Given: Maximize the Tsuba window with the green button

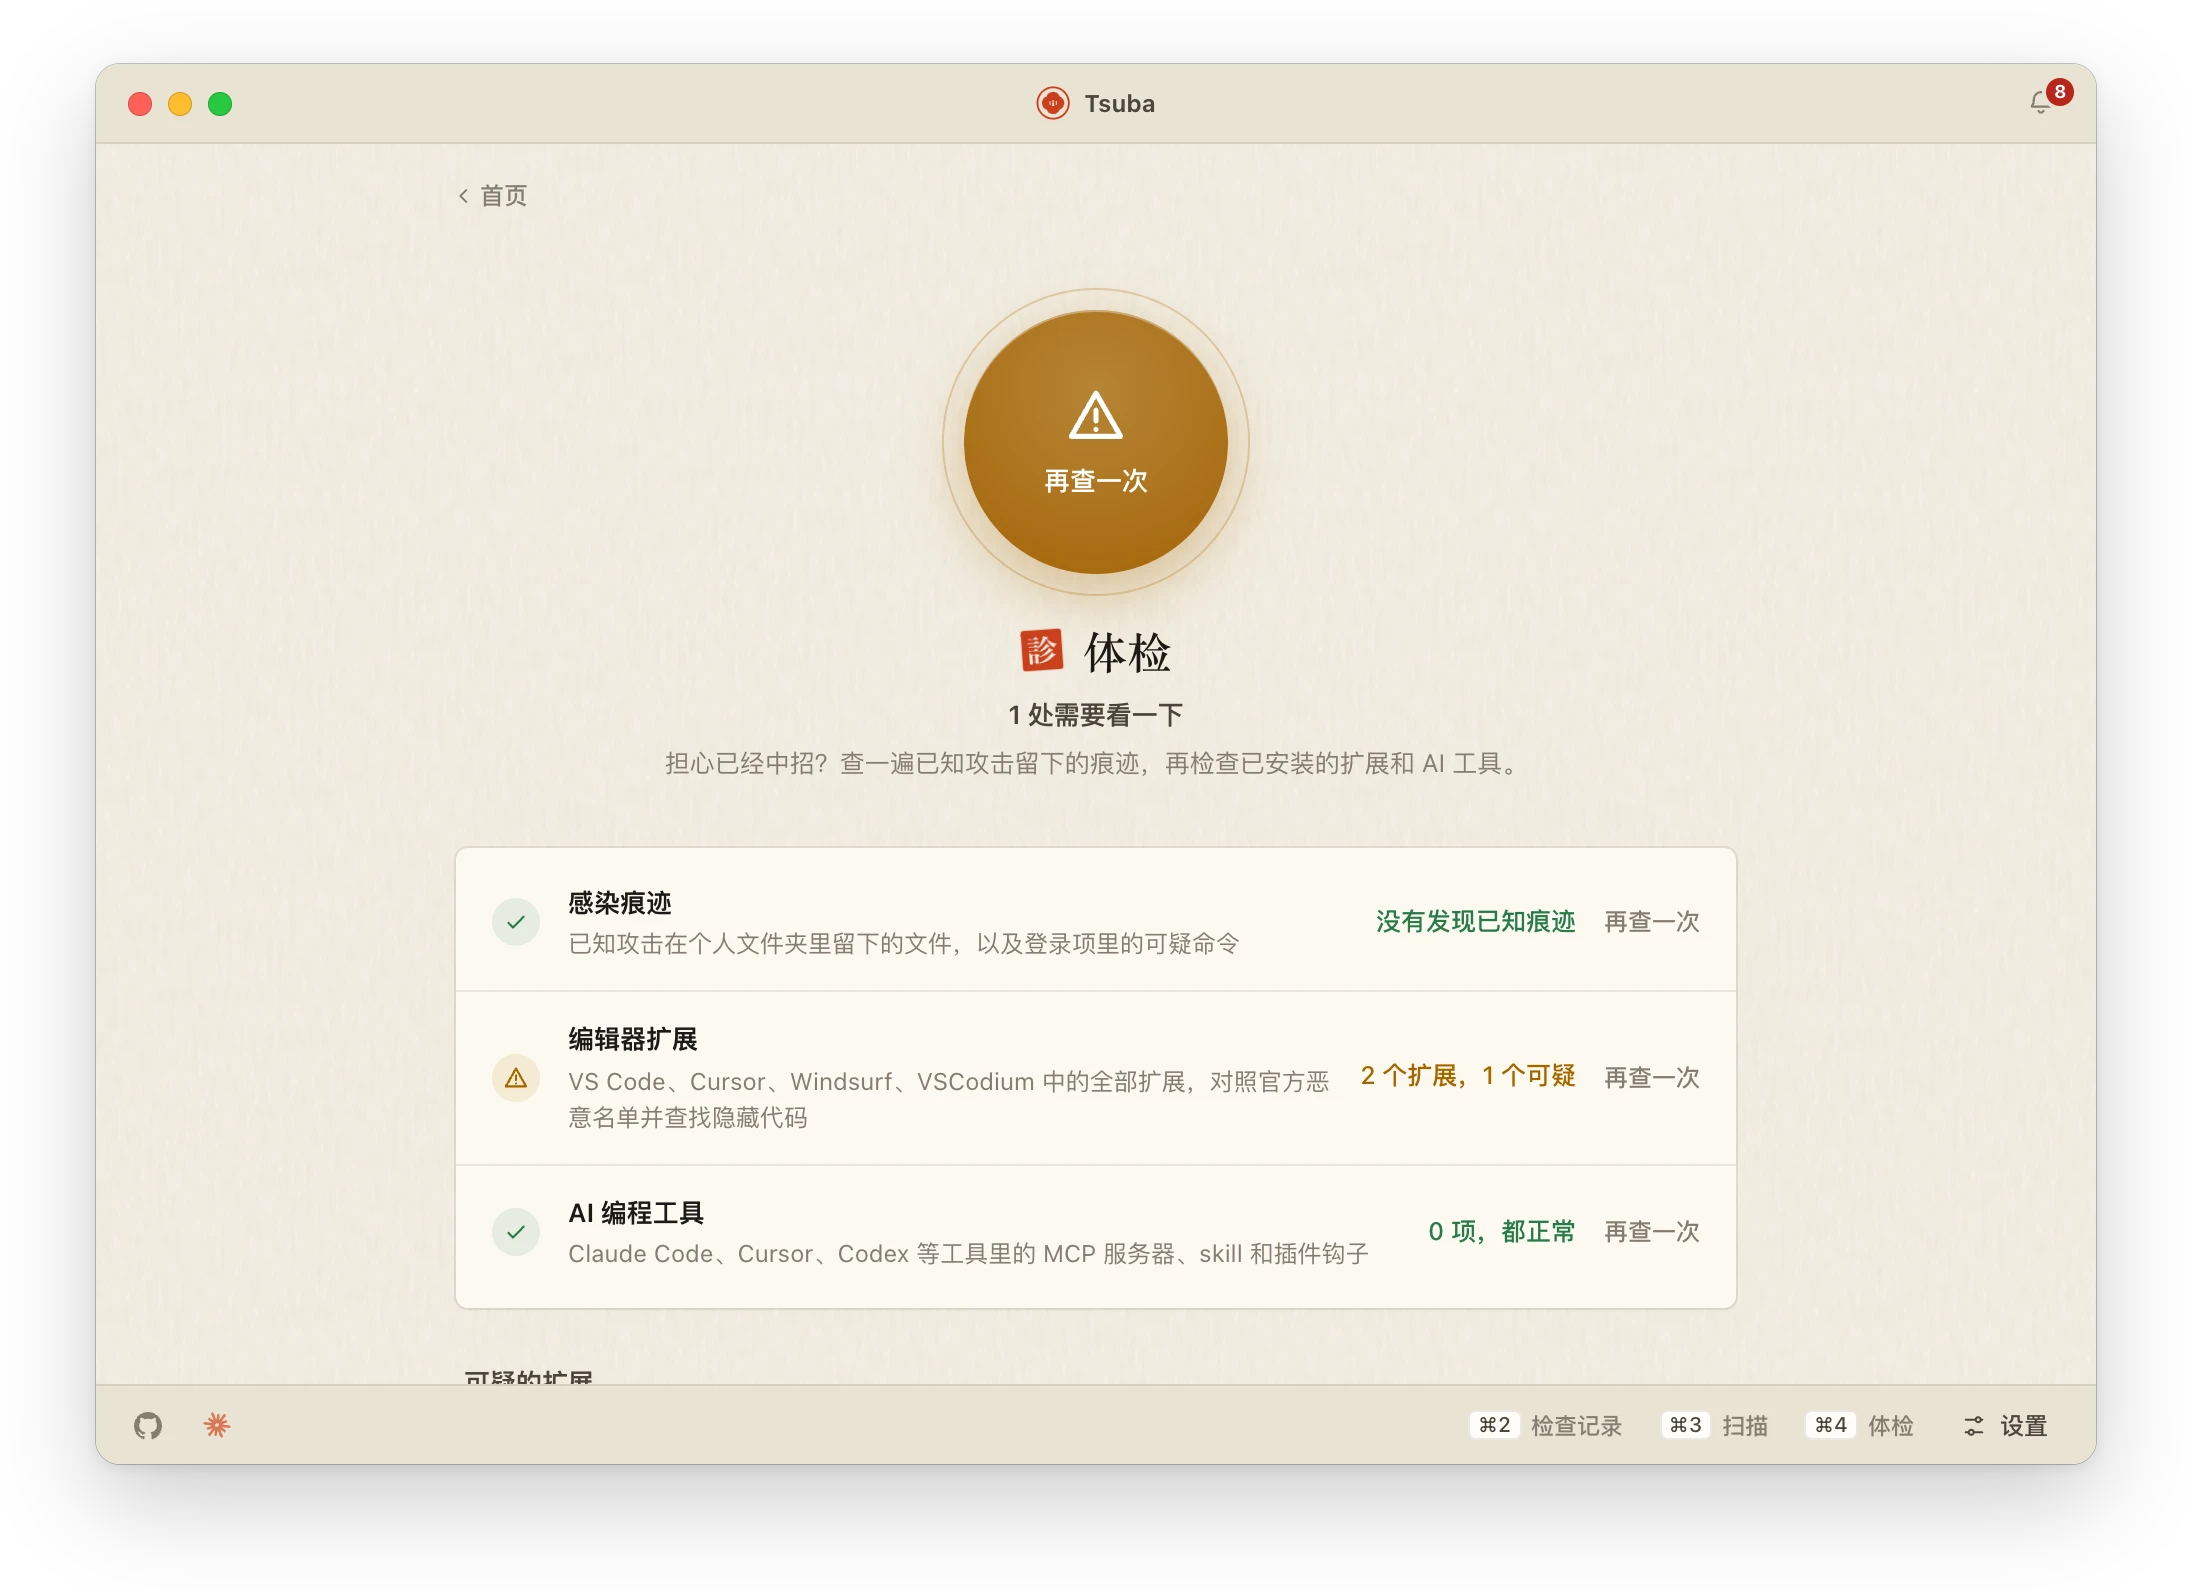Looking at the screenshot, I should click(x=220, y=104).
